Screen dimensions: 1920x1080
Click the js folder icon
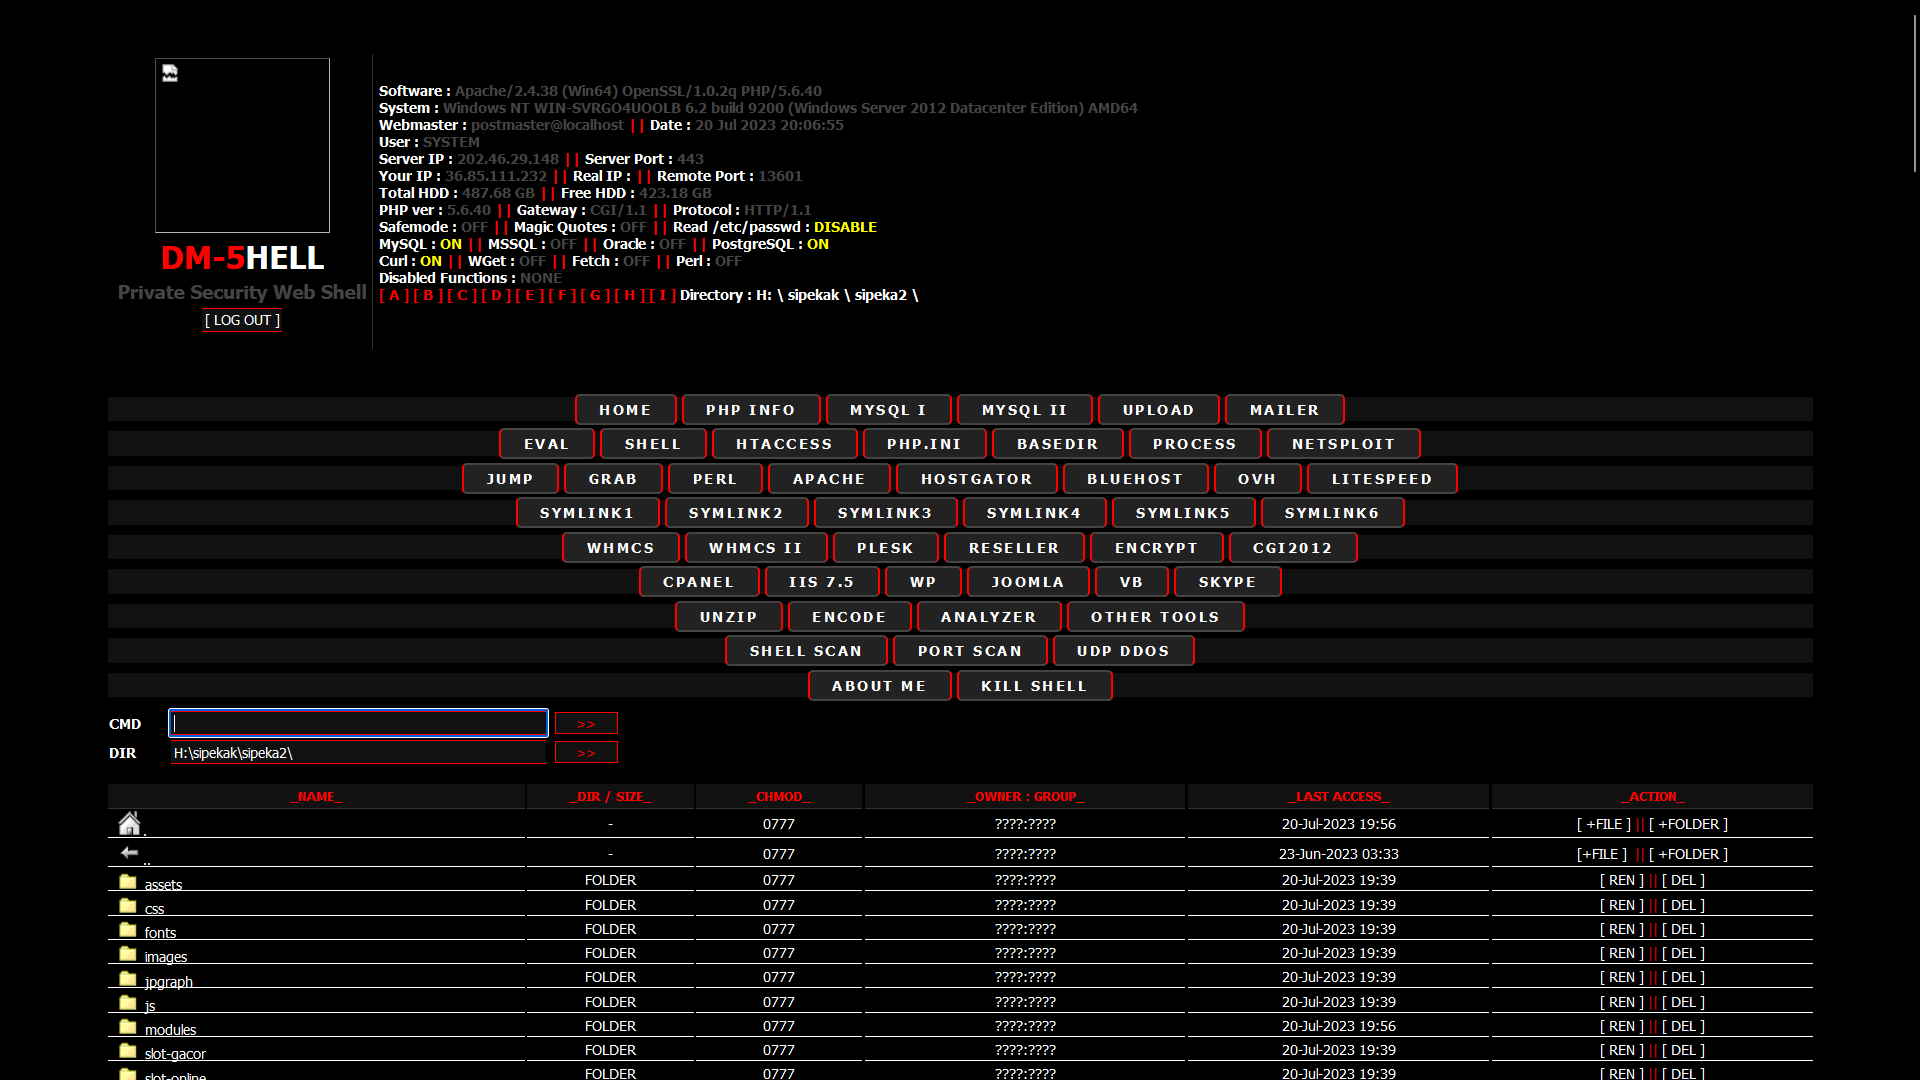tap(128, 1002)
